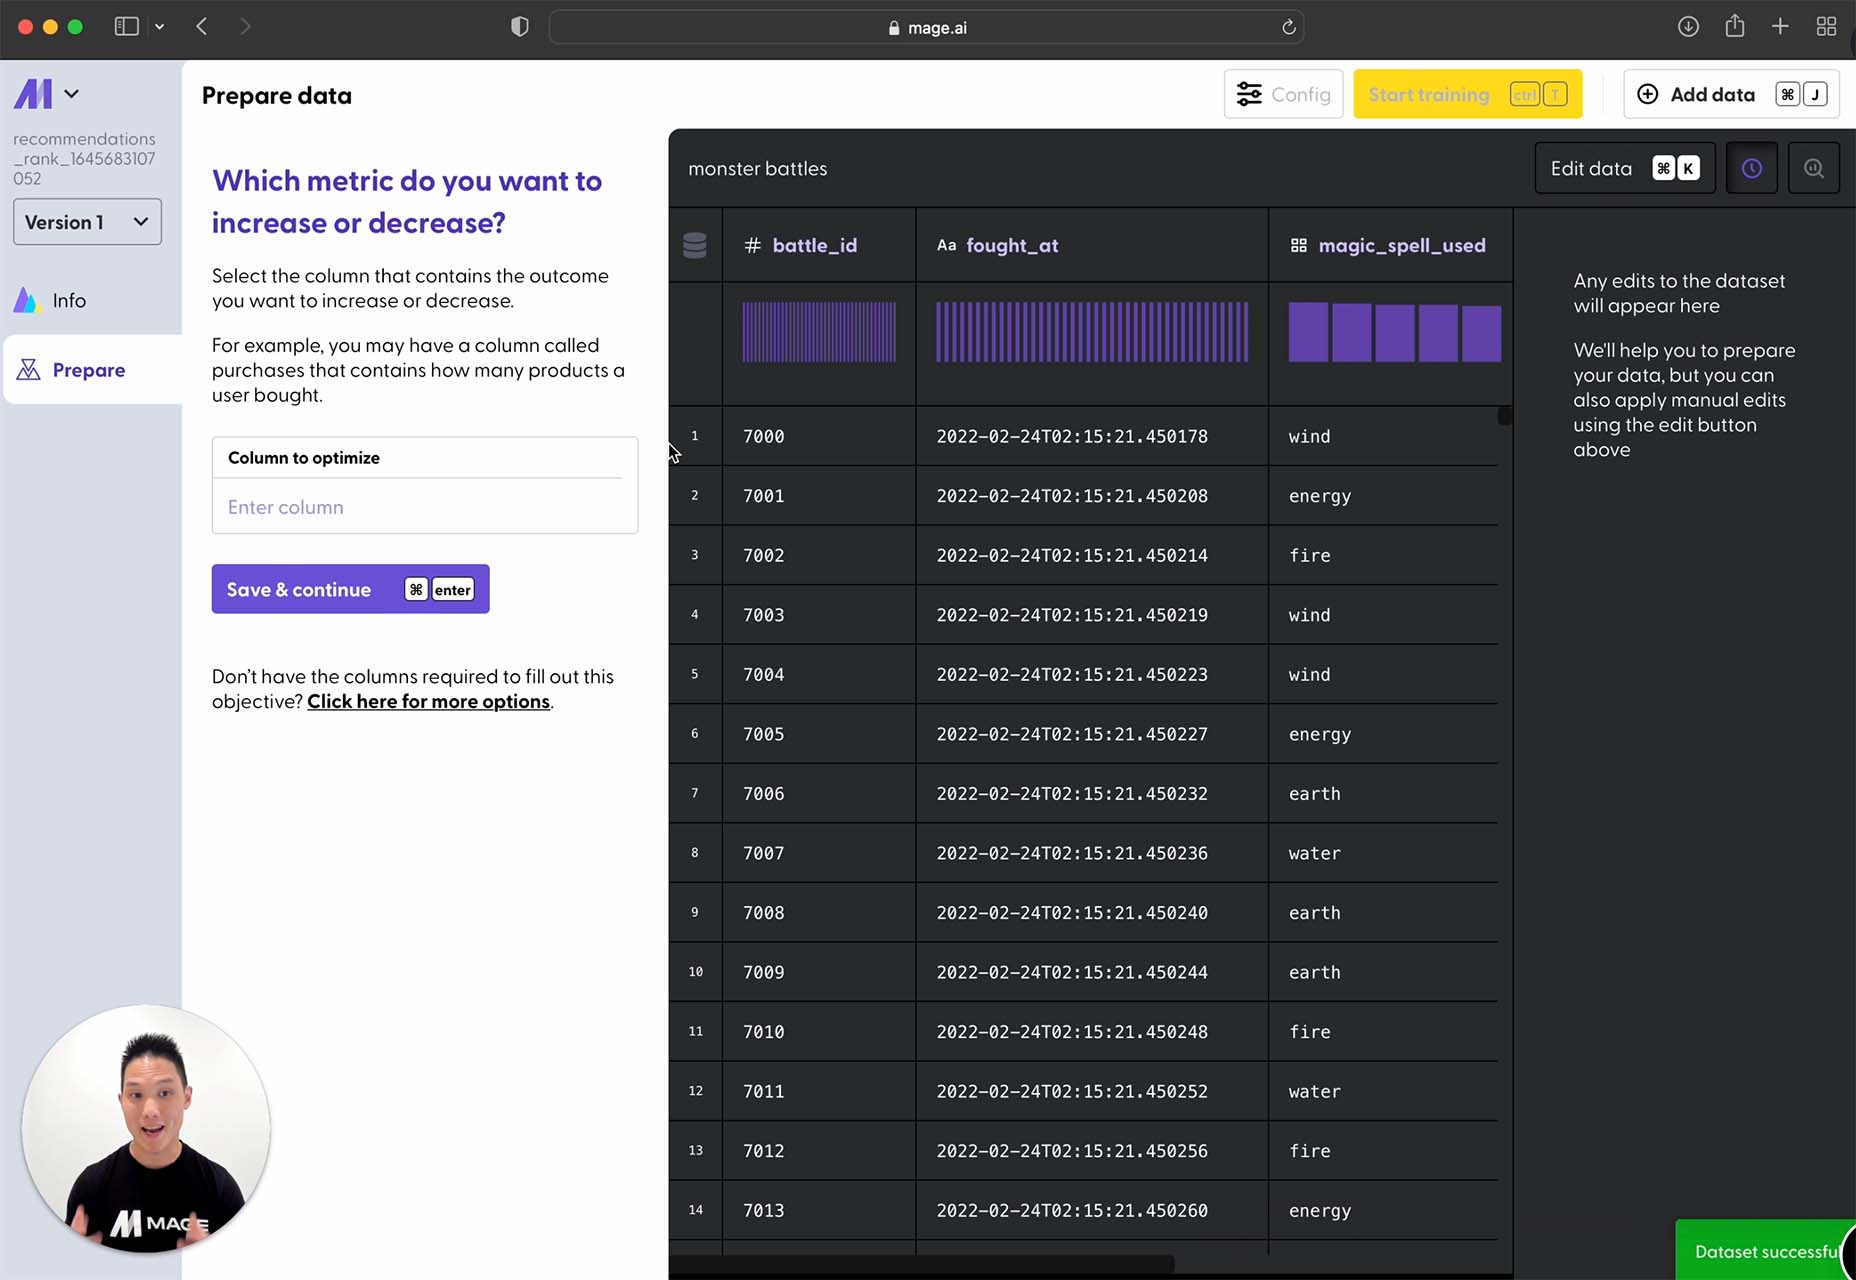The width and height of the screenshot is (1856, 1280).
Task: Select the fought_at column header
Action: (x=1091, y=245)
